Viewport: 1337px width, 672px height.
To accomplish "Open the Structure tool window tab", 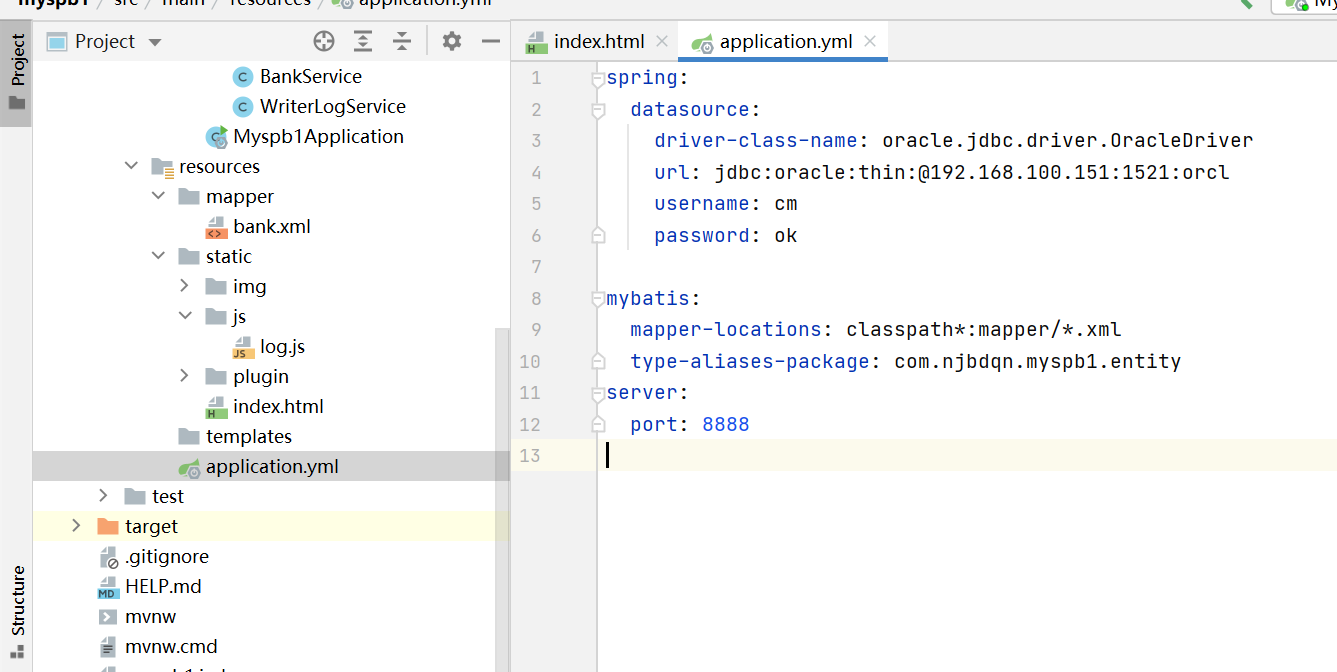I will coord(16,610).
